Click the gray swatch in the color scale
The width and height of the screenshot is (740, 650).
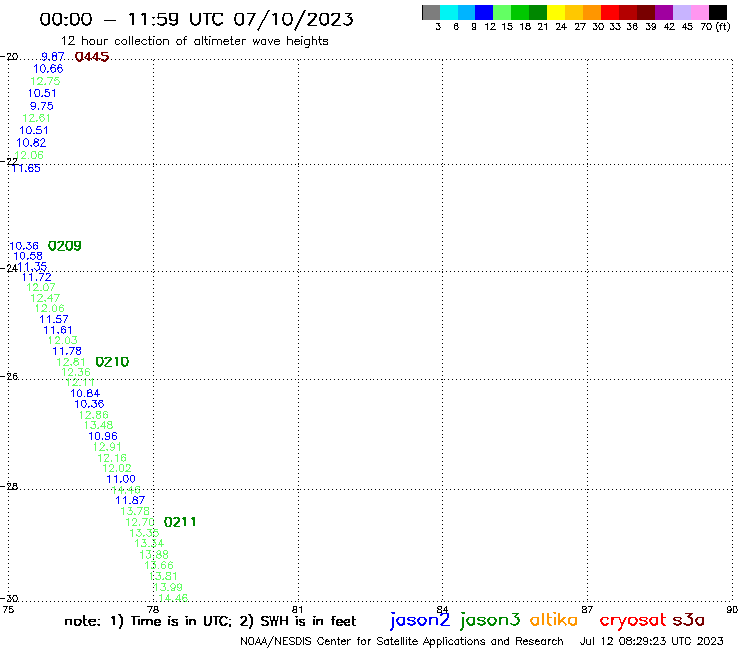(x=431, y=12)
